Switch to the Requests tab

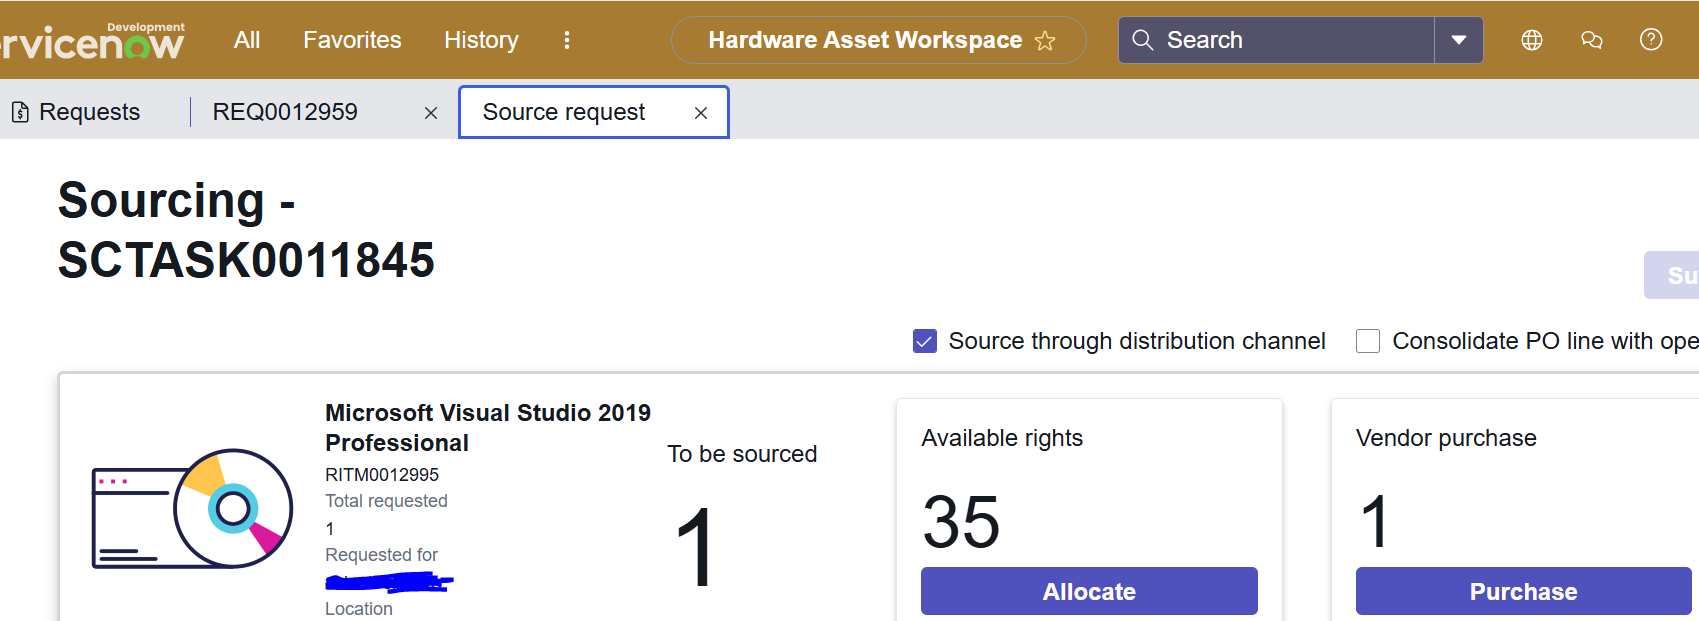click(x=77, y=112)
